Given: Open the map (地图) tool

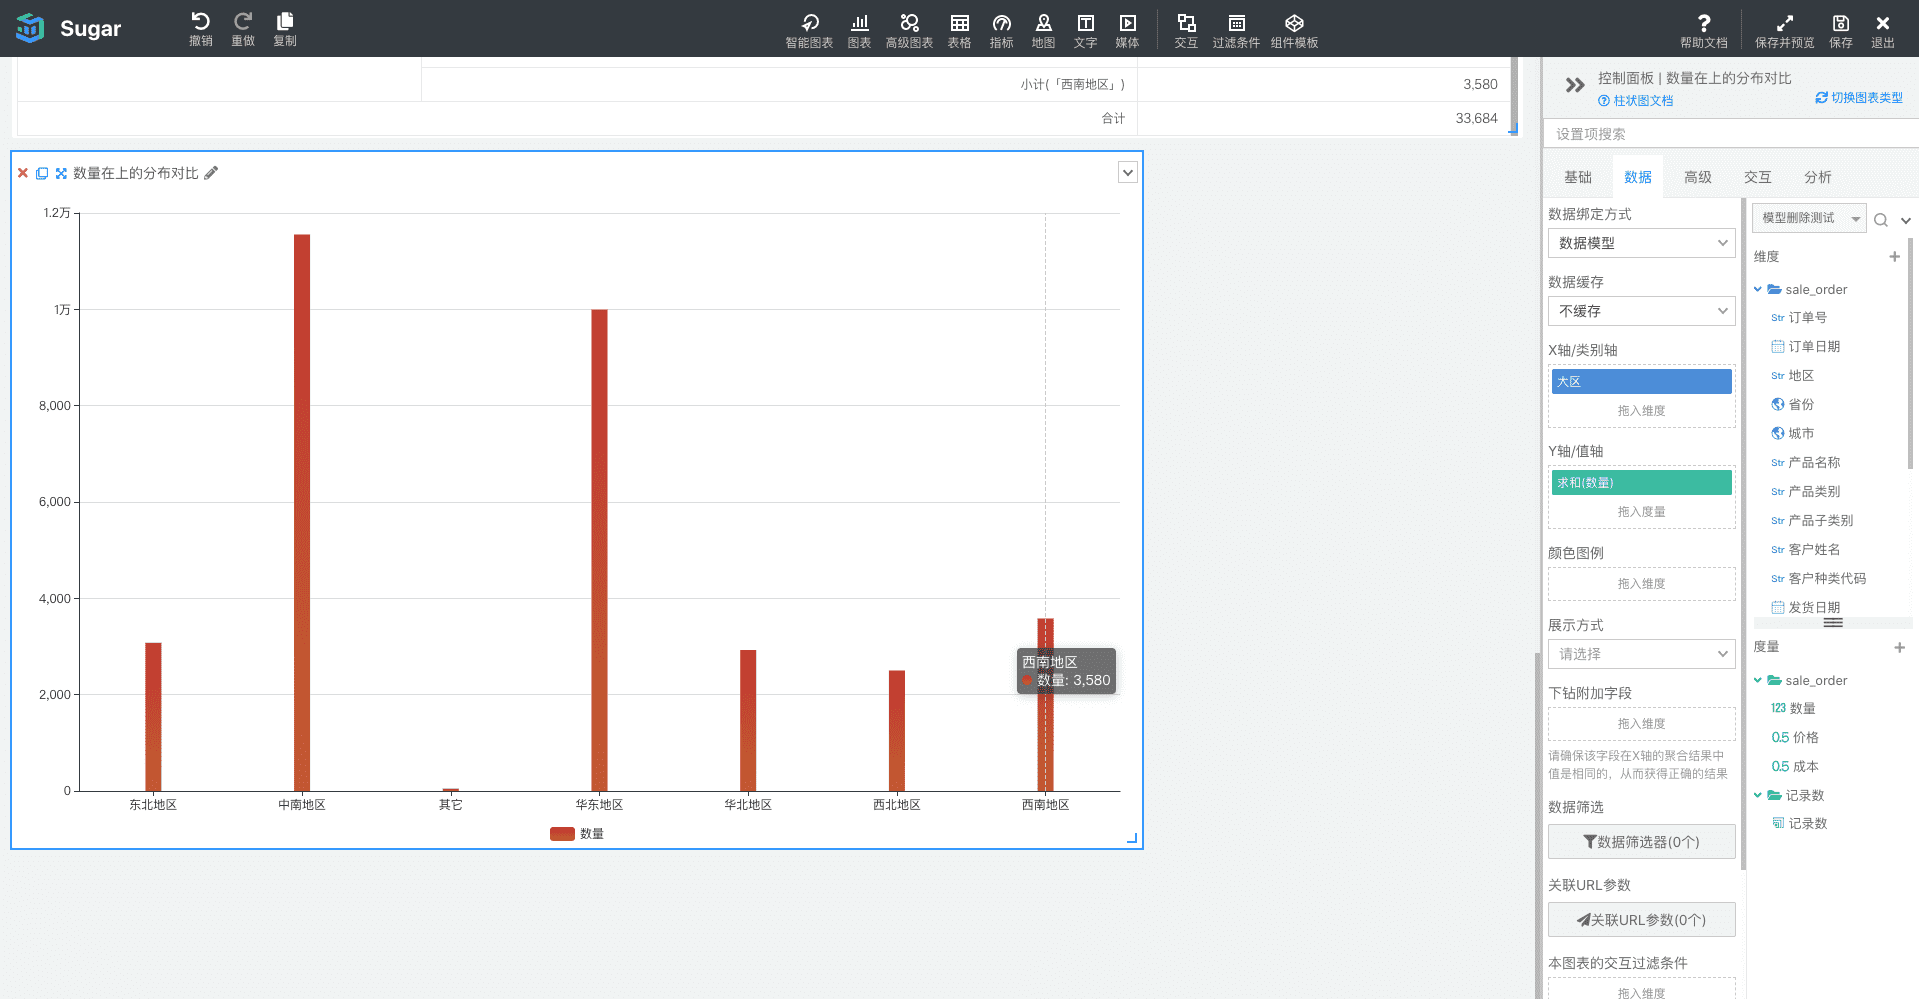Looking at the screenshot, I should click(x=1043, y=30).
